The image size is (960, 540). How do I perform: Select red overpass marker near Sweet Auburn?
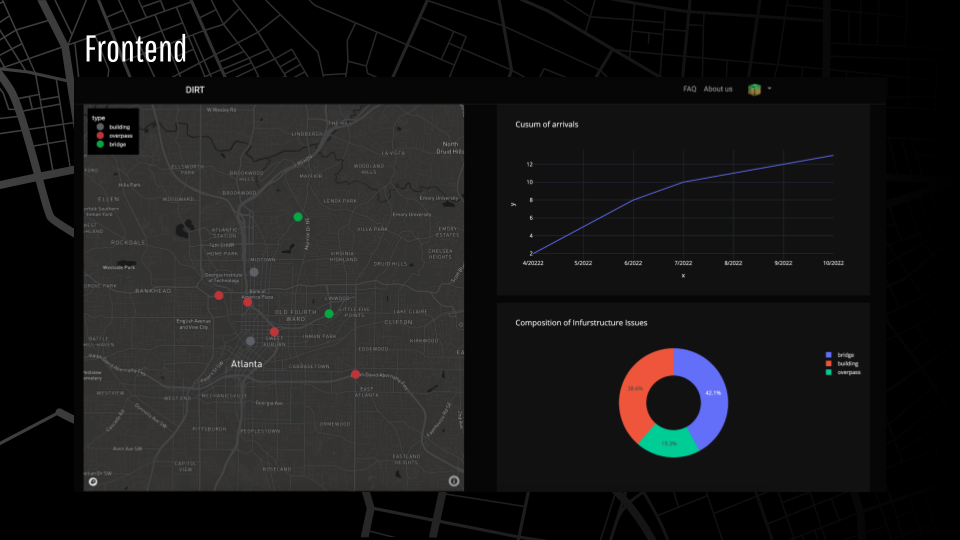coord(274,332)
